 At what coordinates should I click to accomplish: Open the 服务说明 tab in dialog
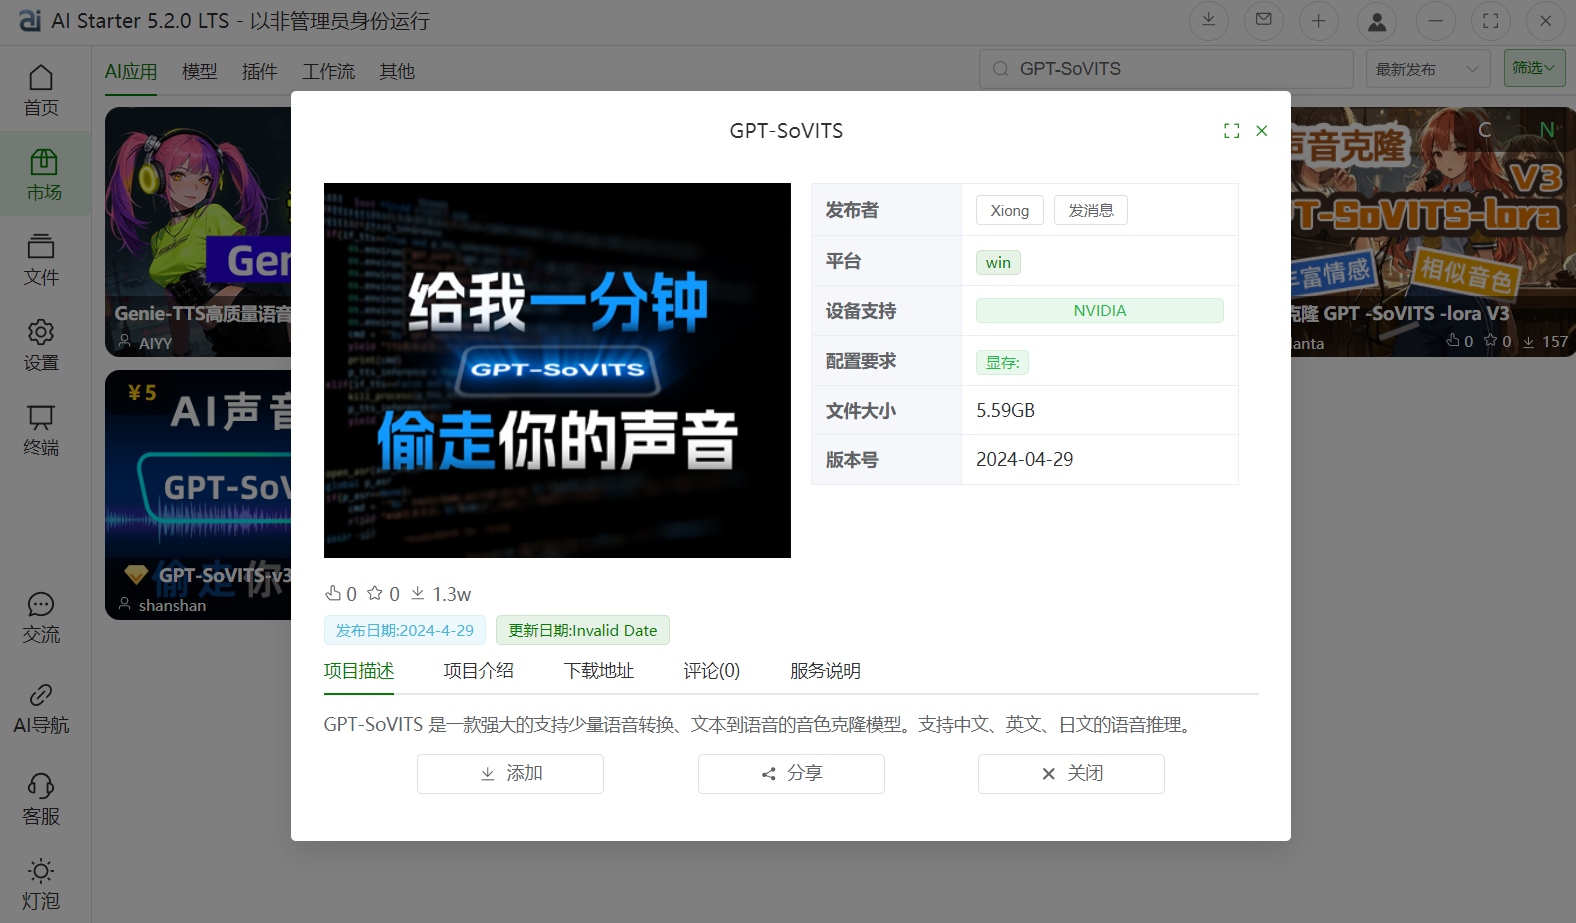coord(826,671)
